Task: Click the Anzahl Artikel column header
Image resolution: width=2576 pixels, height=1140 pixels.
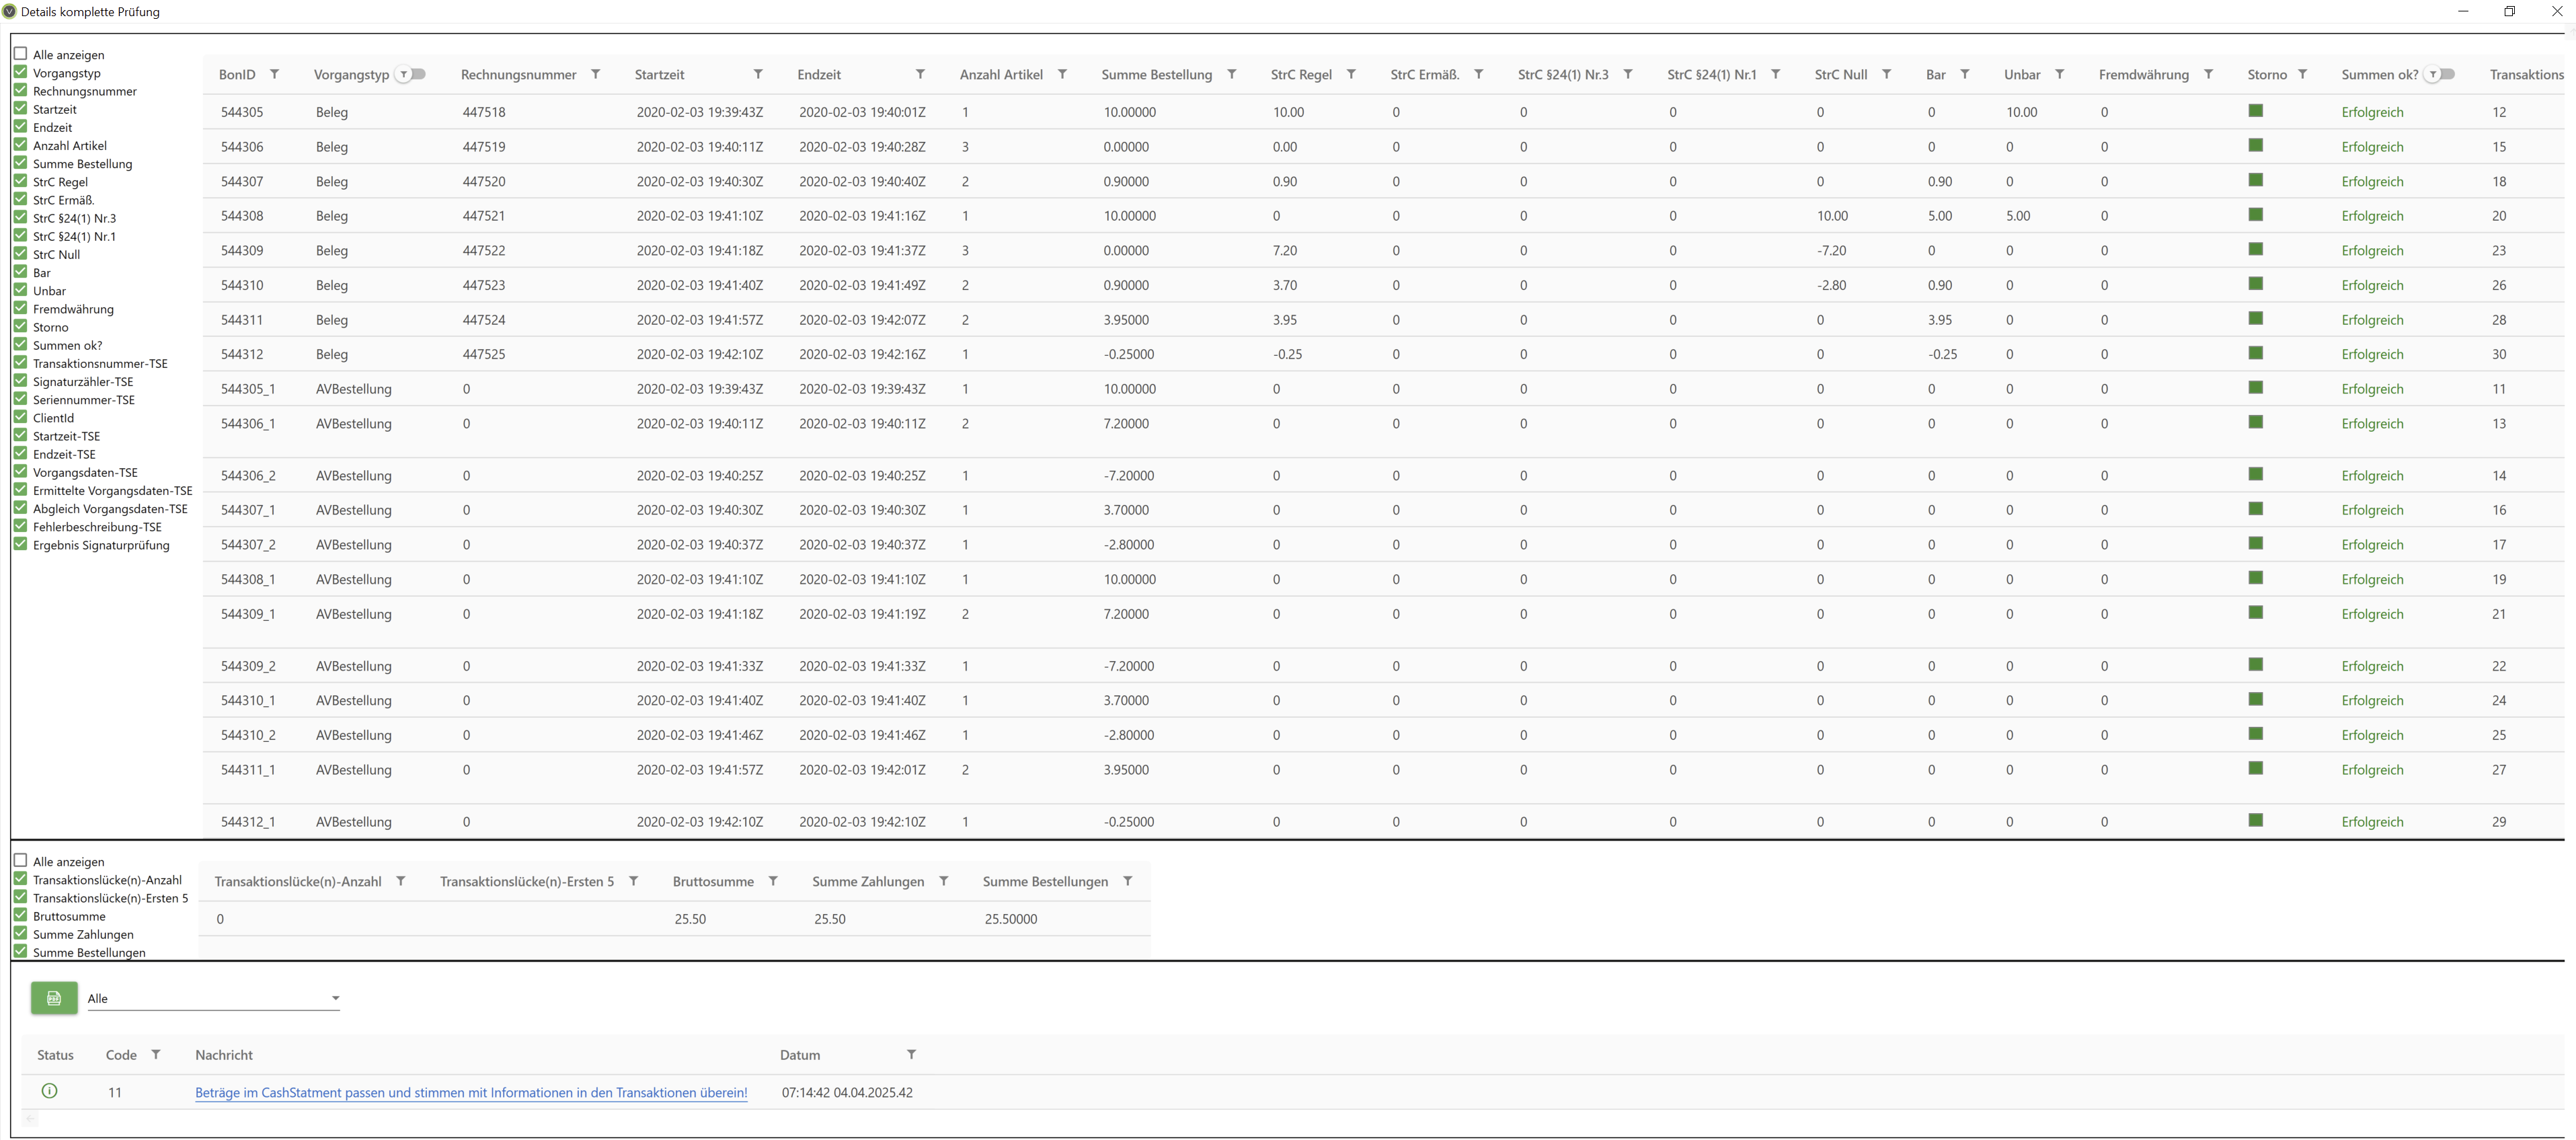Action: click(x=1000, y=74)
